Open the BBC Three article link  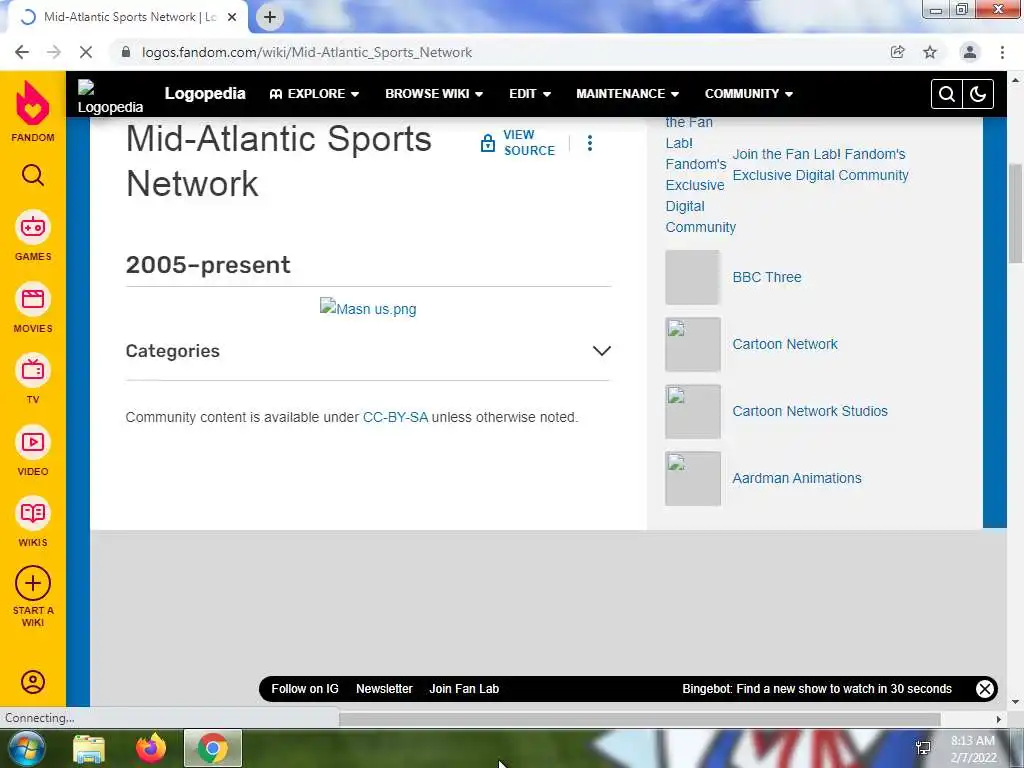pyautogui.click(x=767, y=277)
